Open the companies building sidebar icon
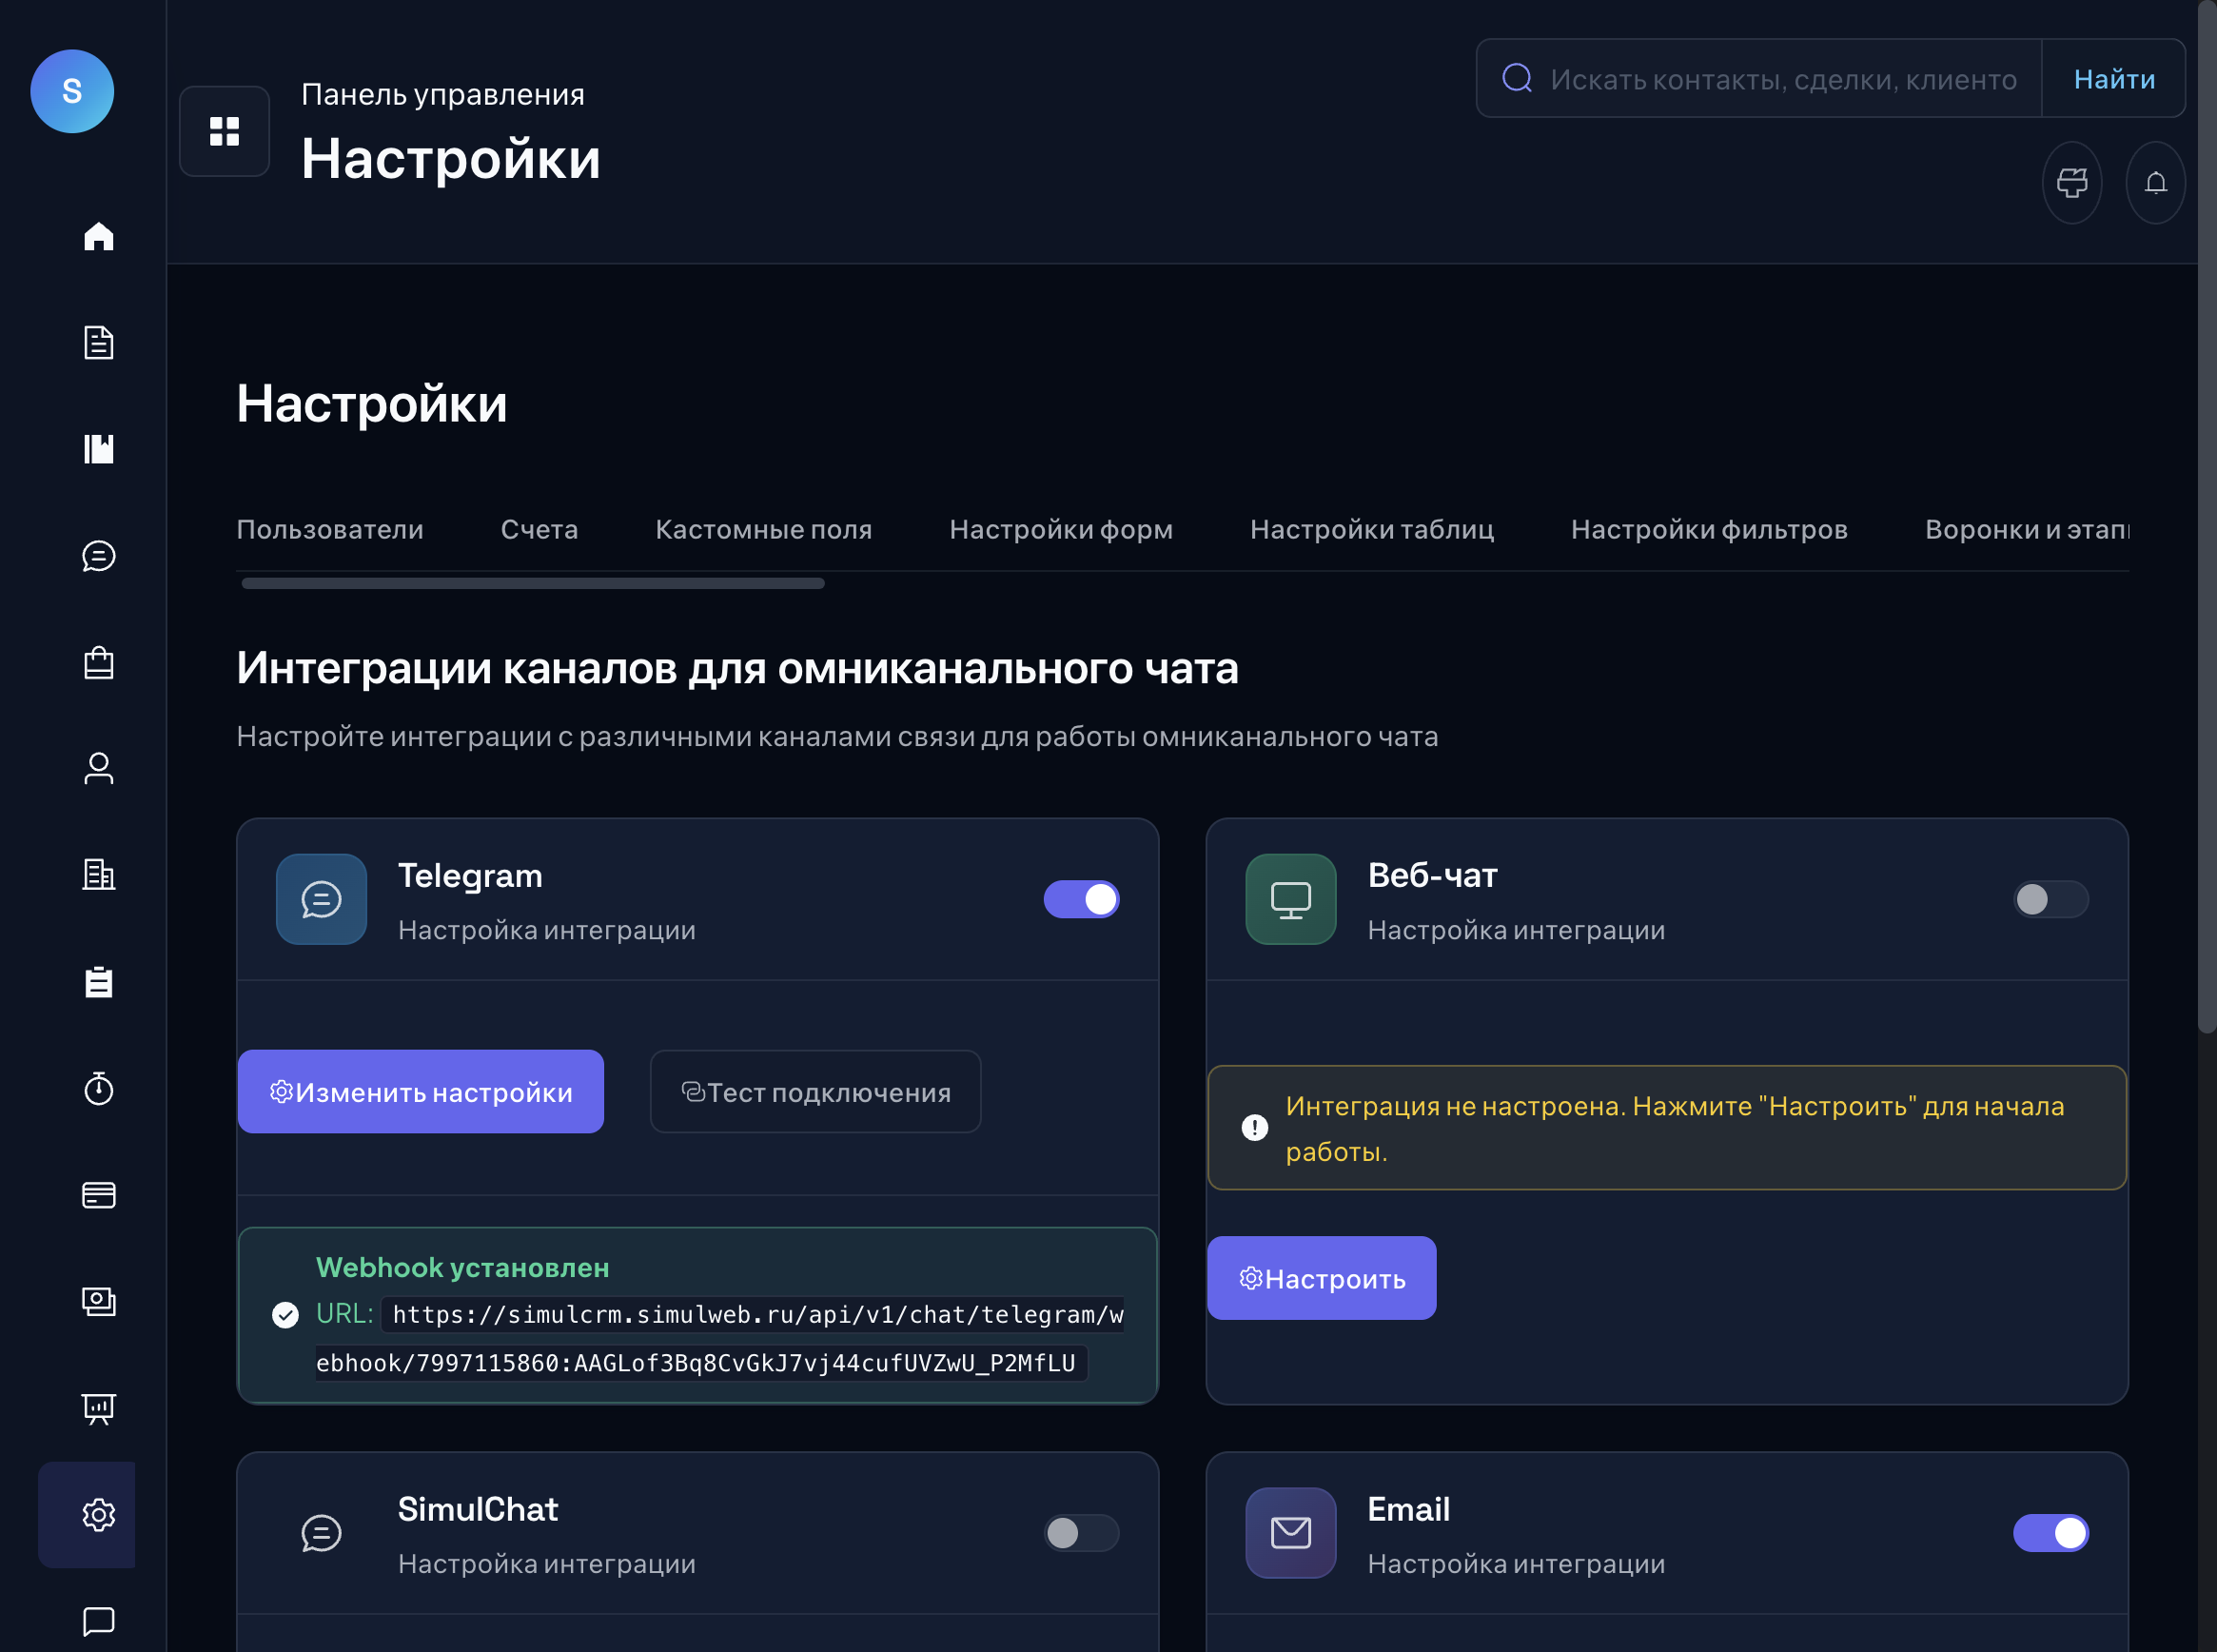The width and height of the screenshot is (2217, 1652). pyautogui.click(x=98, y=875)
